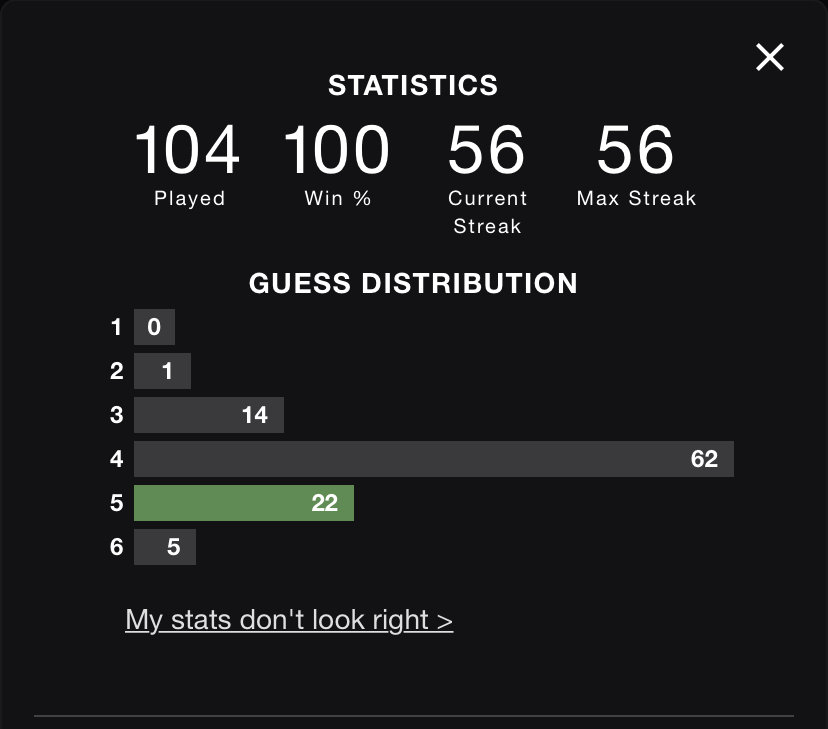Click the 100 Win % value
Image resolution: width=828 pixels, height=729 pixels.
coord(337,149)
